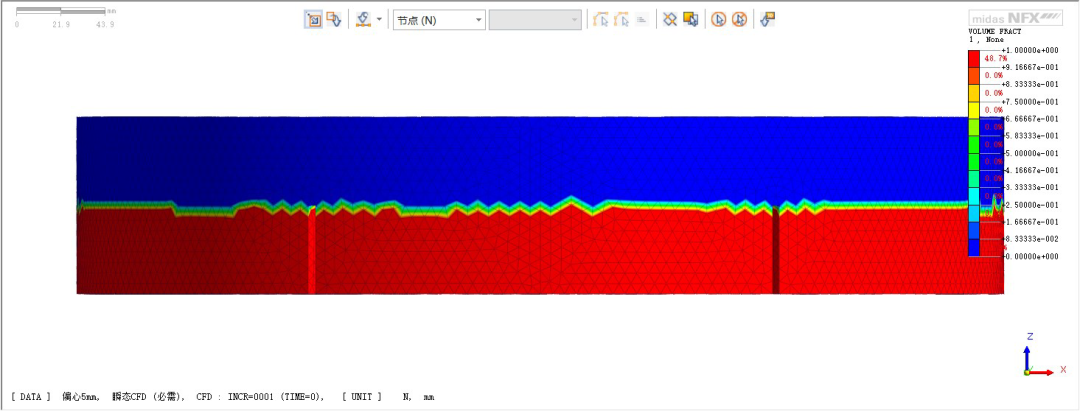This screenshot has width=1080, height=411.
Task: Click the first polyline selection icon
Action: [601, 19]
